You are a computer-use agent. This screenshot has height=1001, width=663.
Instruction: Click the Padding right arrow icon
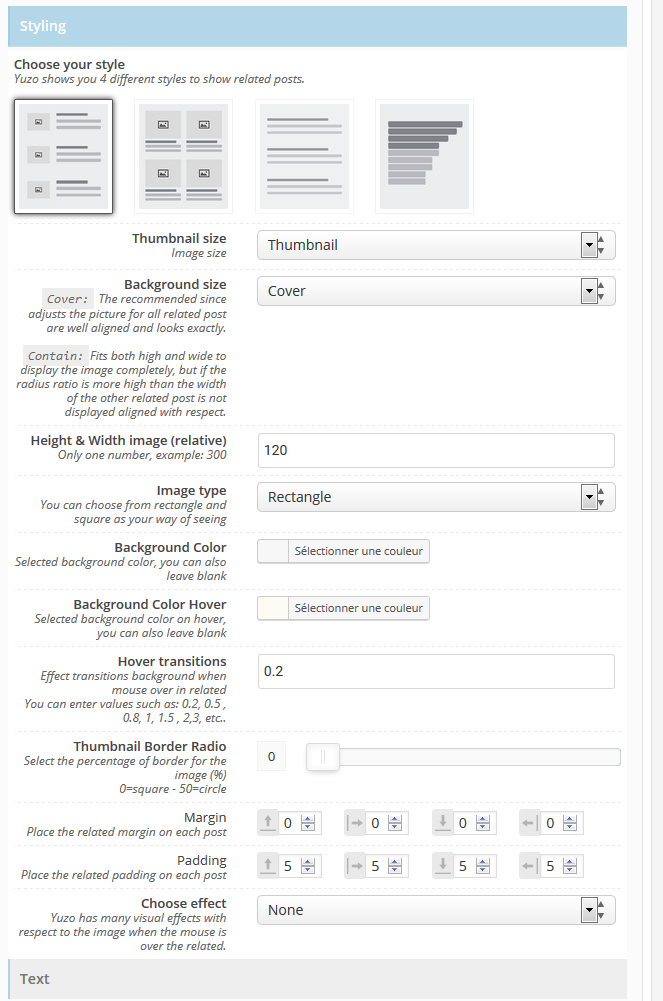(355, 866)
